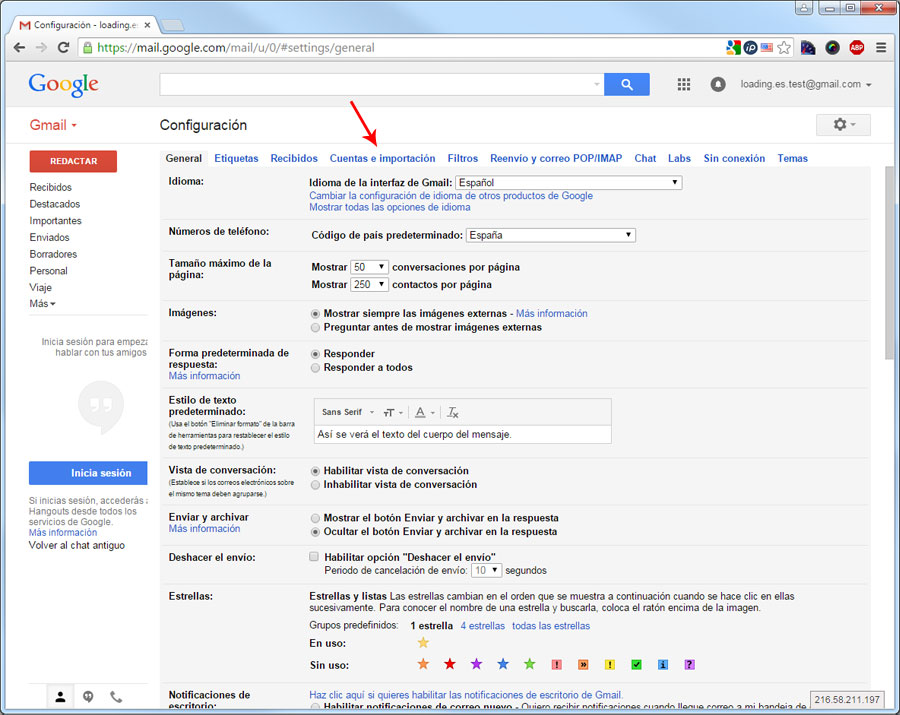Pick the purple question mark icon

(x=689, y=665)
